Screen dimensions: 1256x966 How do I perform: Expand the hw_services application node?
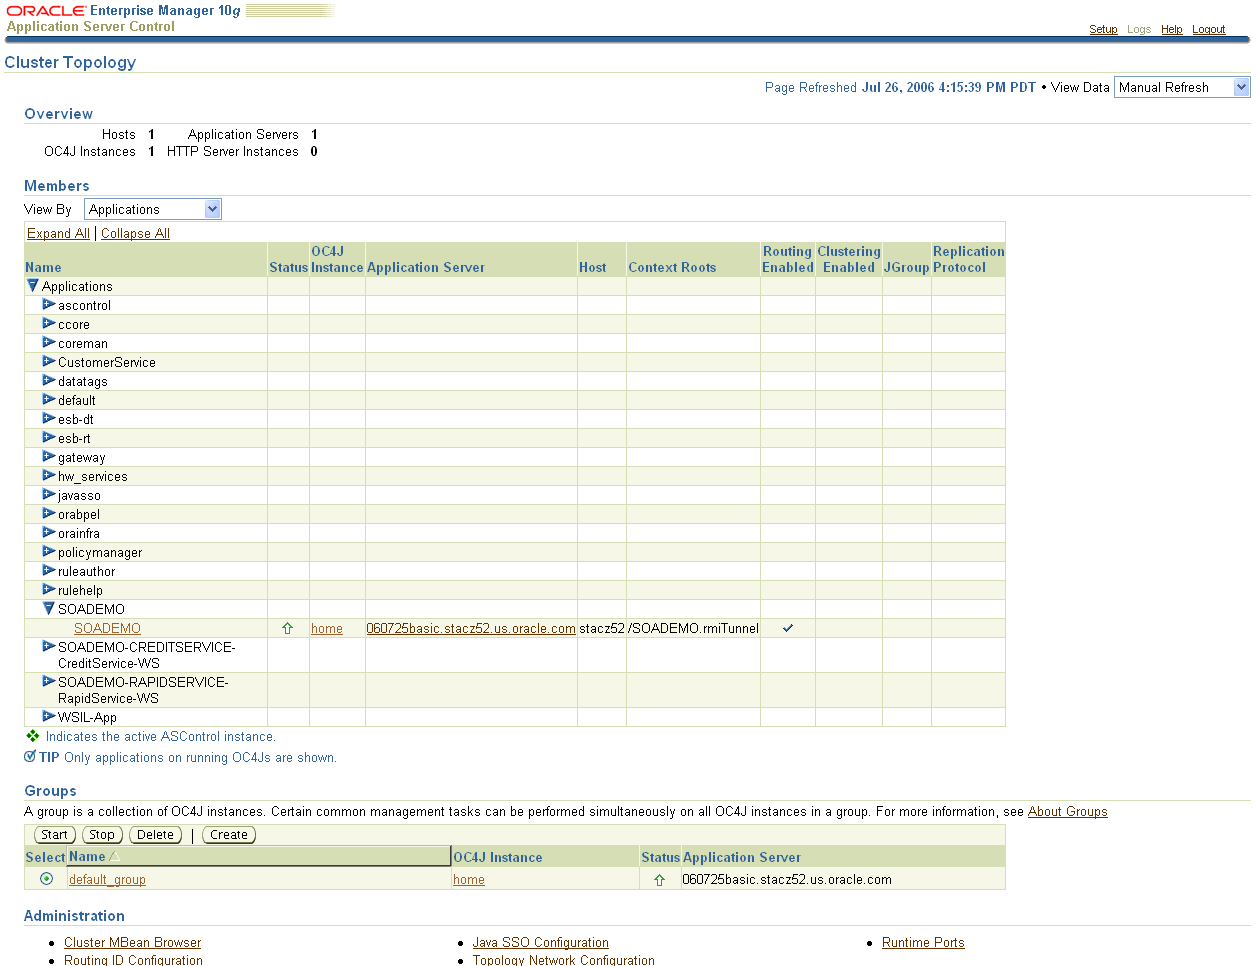click(x=48, y=476)
